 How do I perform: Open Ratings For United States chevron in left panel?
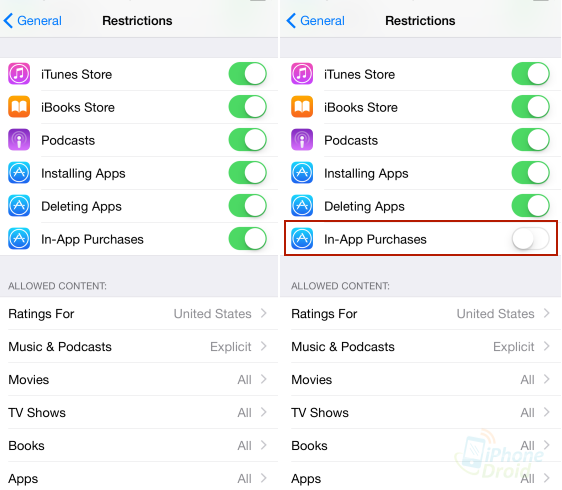coord(264,313)
